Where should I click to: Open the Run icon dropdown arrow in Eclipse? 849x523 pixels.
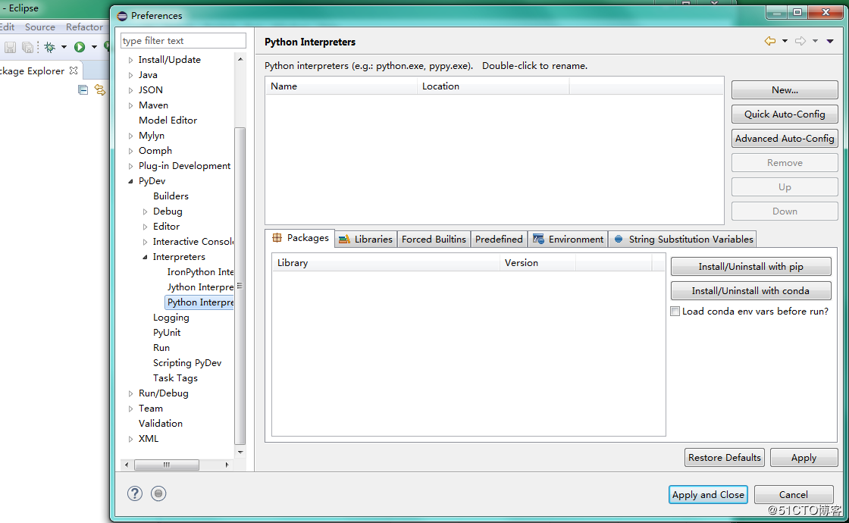(94, 47)
